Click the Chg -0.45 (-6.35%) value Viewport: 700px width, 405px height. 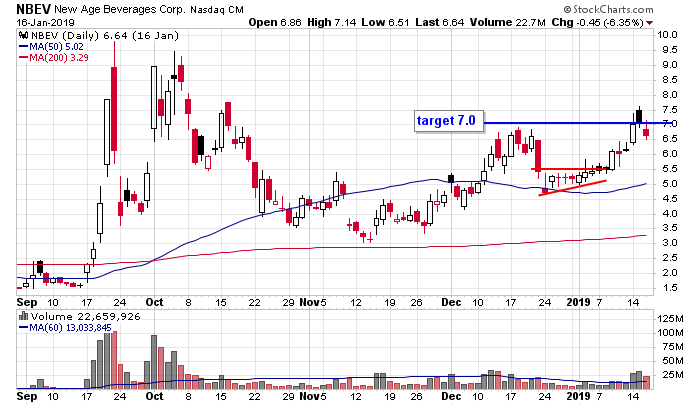coord(598,22)
